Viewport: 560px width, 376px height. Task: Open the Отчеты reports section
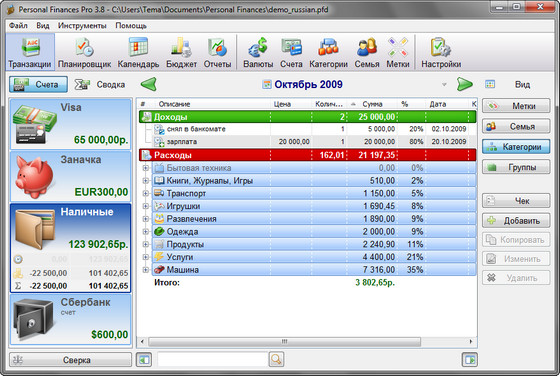pyautogui.click(x=217, y=52)
